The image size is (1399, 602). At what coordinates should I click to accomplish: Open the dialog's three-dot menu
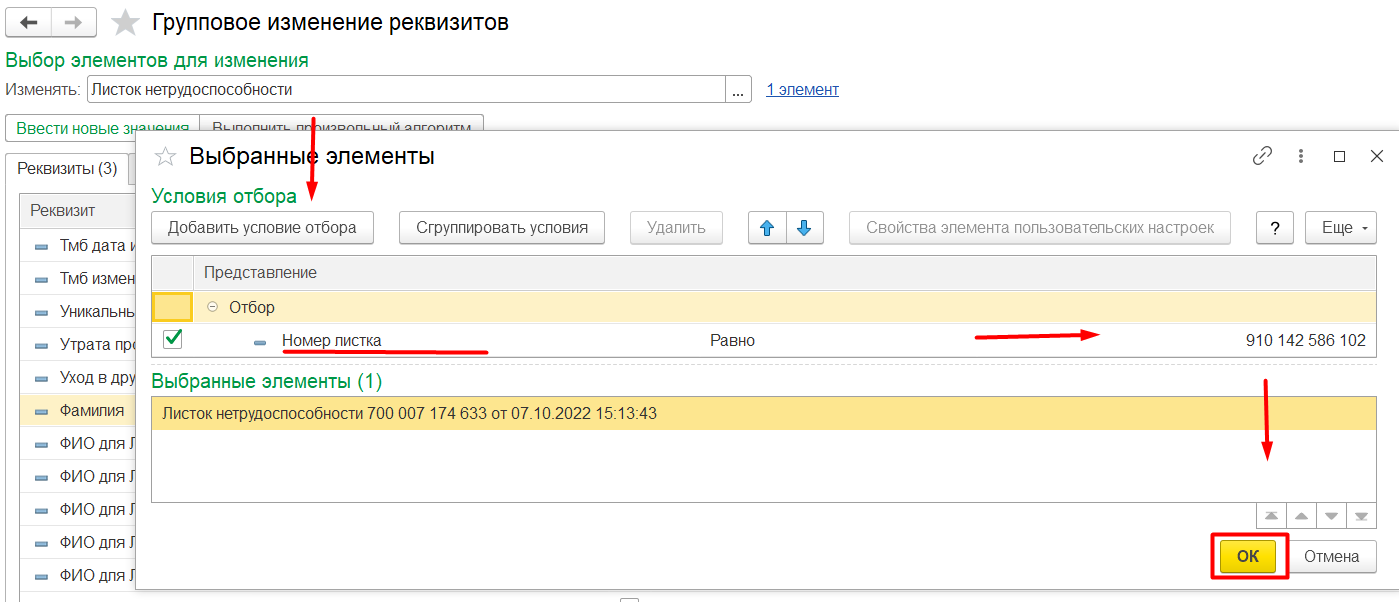pyautogui.click(x=1301, y=156)
